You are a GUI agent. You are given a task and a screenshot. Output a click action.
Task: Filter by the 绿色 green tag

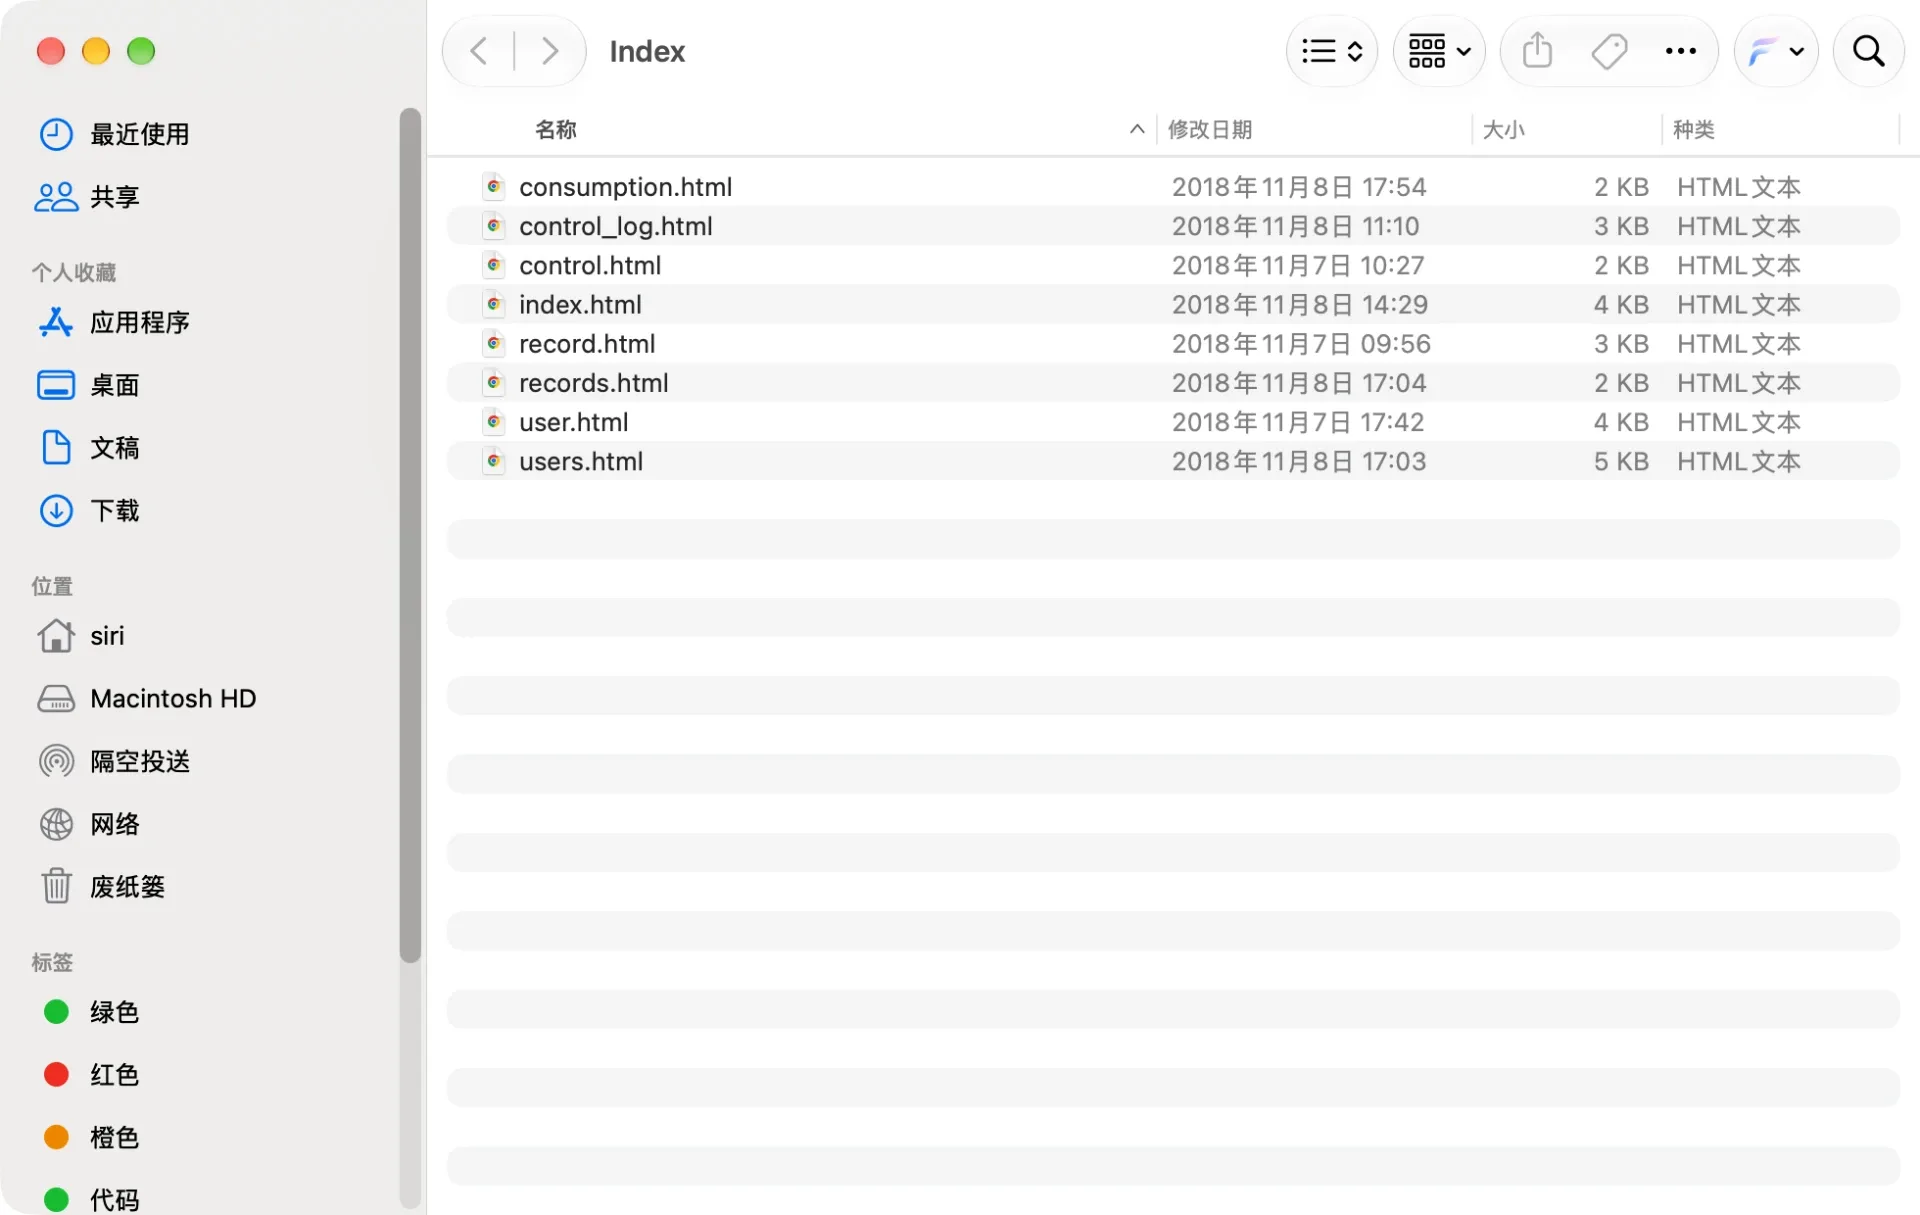click(x=114, y=1012)
